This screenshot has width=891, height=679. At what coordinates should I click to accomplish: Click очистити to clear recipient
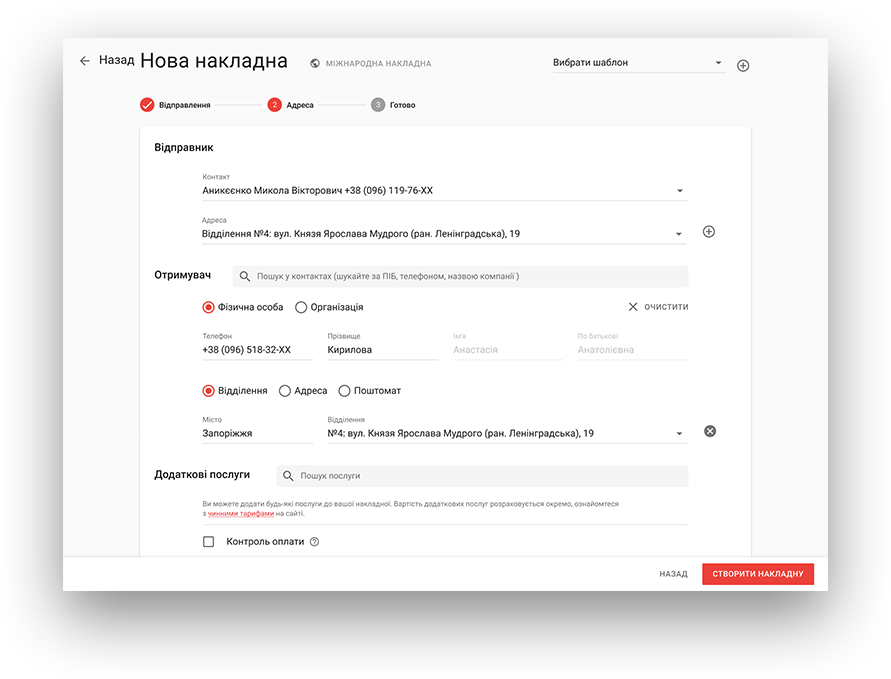(666, 307)
